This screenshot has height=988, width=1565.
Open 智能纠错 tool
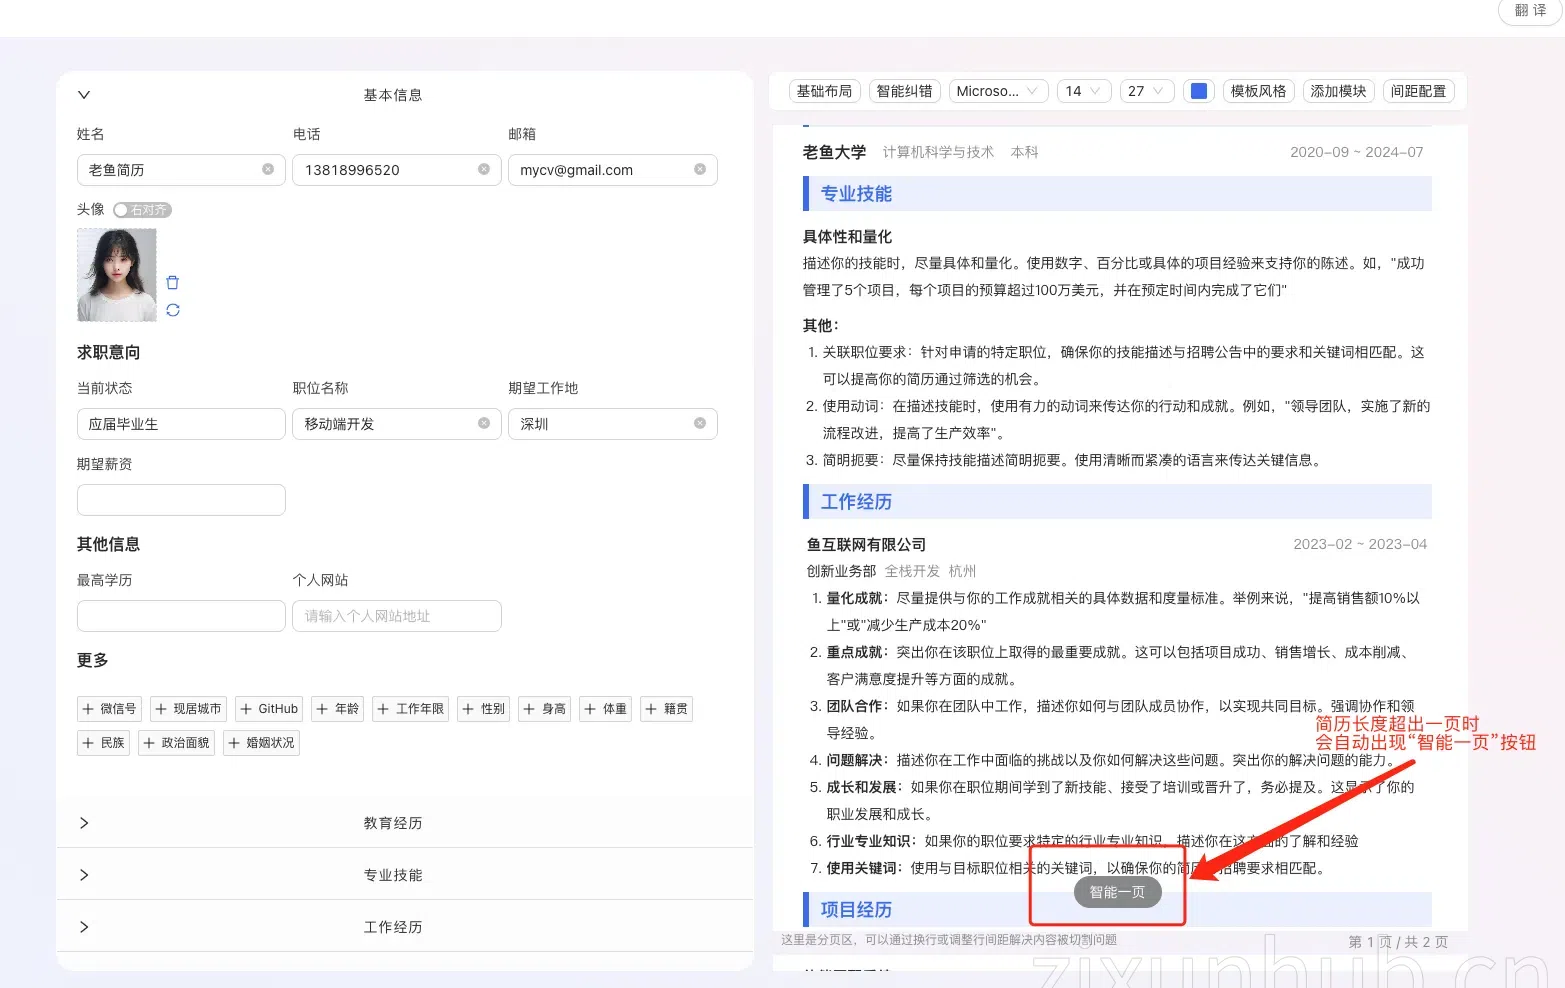[x=904, y=91]
